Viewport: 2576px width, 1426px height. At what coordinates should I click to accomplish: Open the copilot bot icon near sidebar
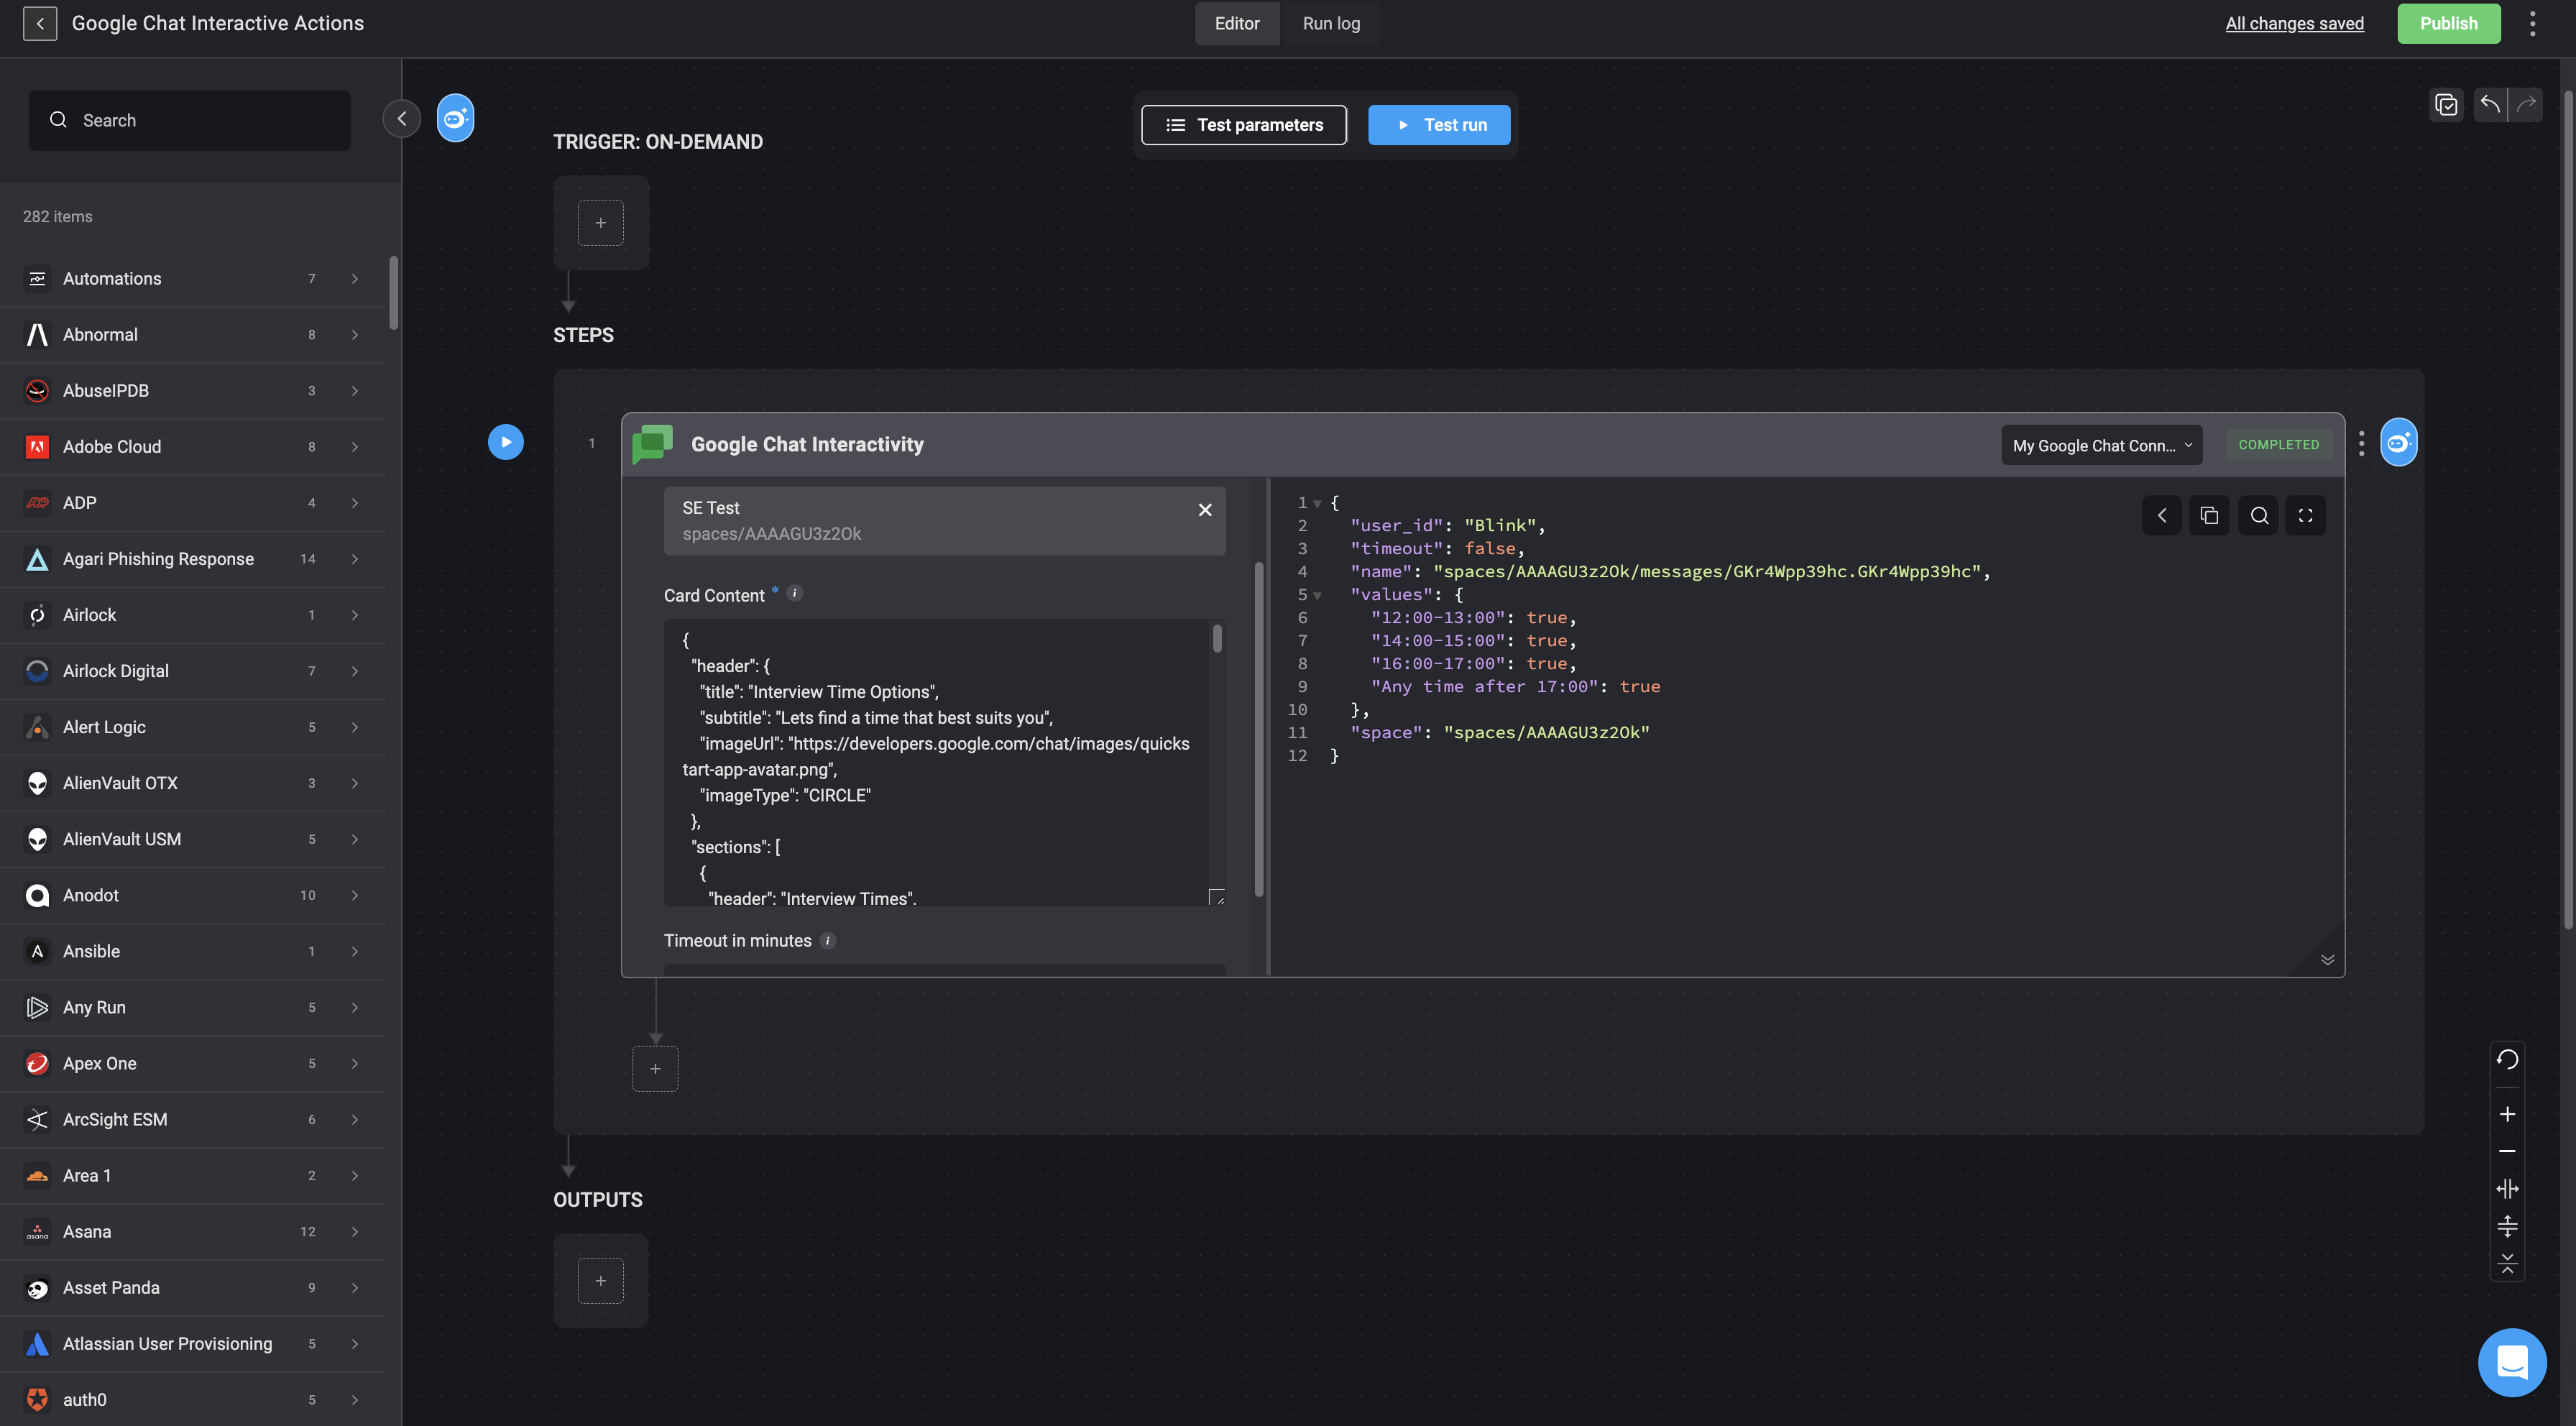click(455, 119)
